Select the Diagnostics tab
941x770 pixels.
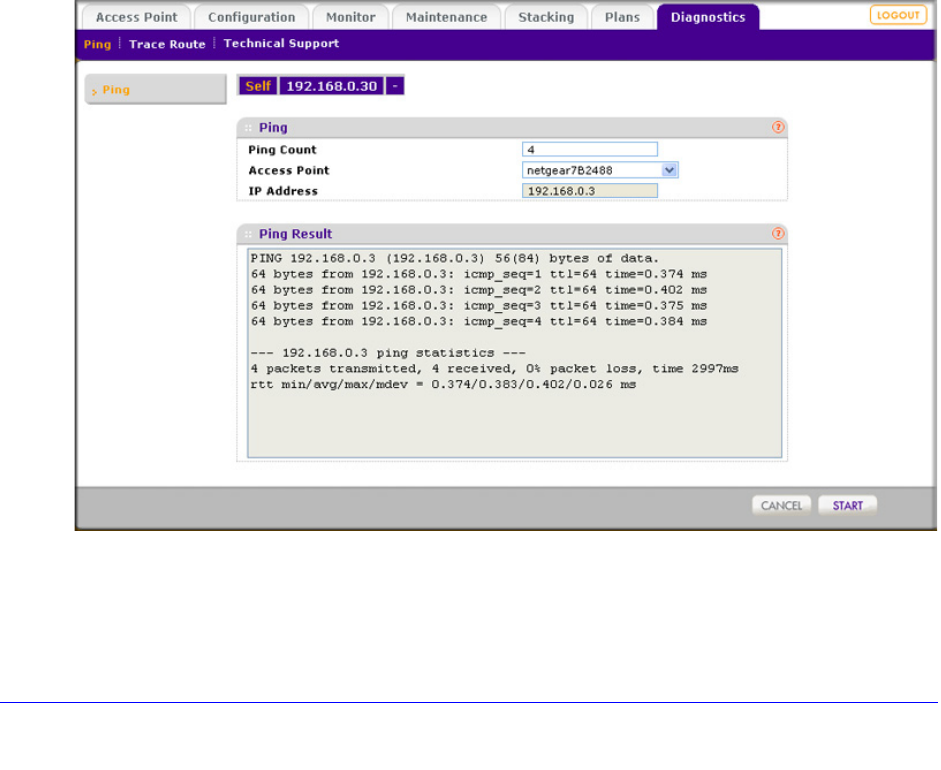pos(708,17)
